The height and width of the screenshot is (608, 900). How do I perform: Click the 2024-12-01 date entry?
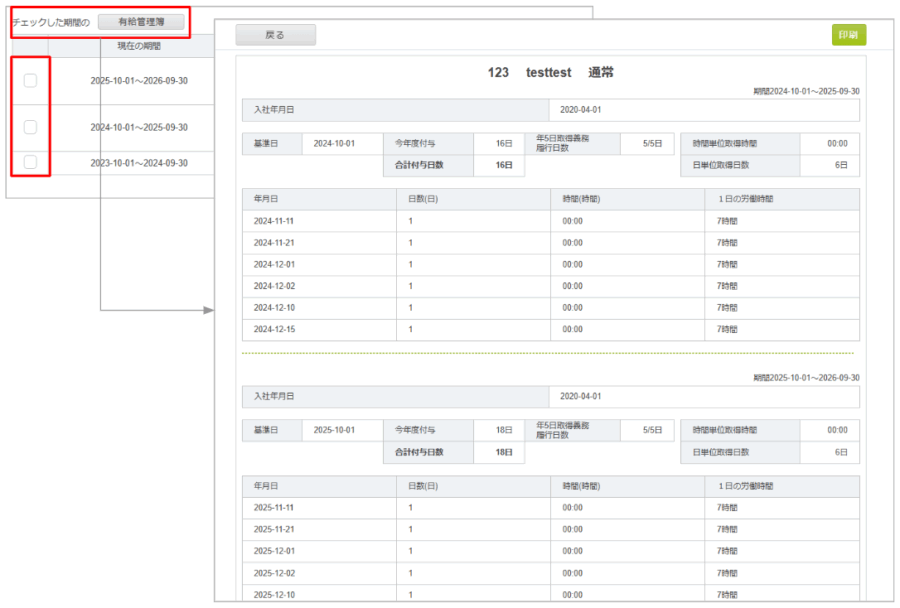[x=274, y=265]
